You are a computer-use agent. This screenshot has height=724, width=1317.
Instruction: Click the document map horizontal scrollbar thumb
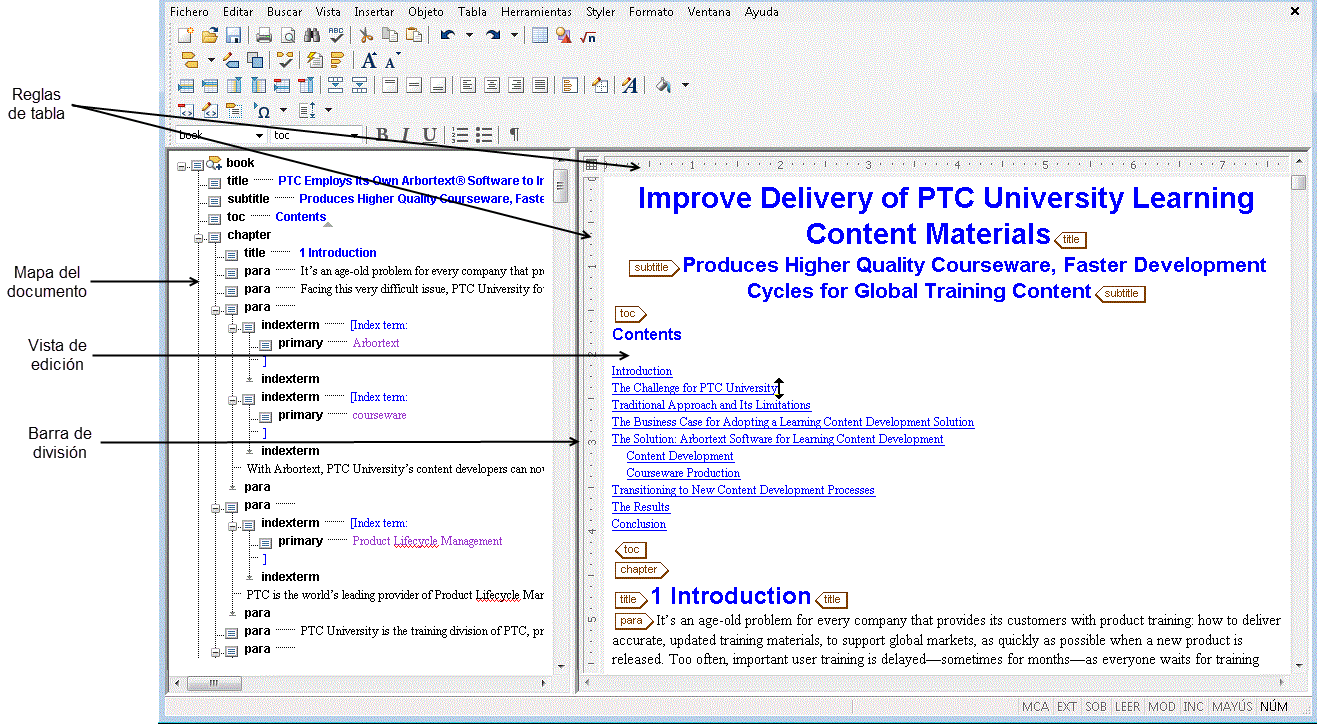(212, 682)
